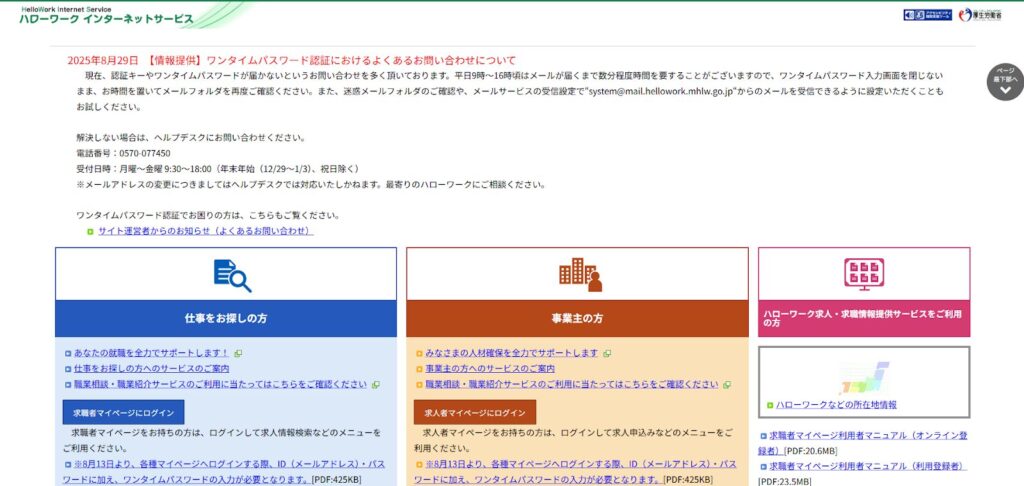Jump to page bottom with ページ最下部へ

pos(1004,82)
